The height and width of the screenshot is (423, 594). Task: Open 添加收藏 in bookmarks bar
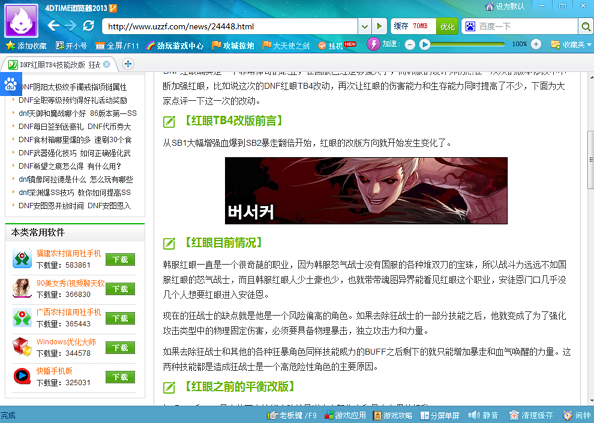pos(26,46)
